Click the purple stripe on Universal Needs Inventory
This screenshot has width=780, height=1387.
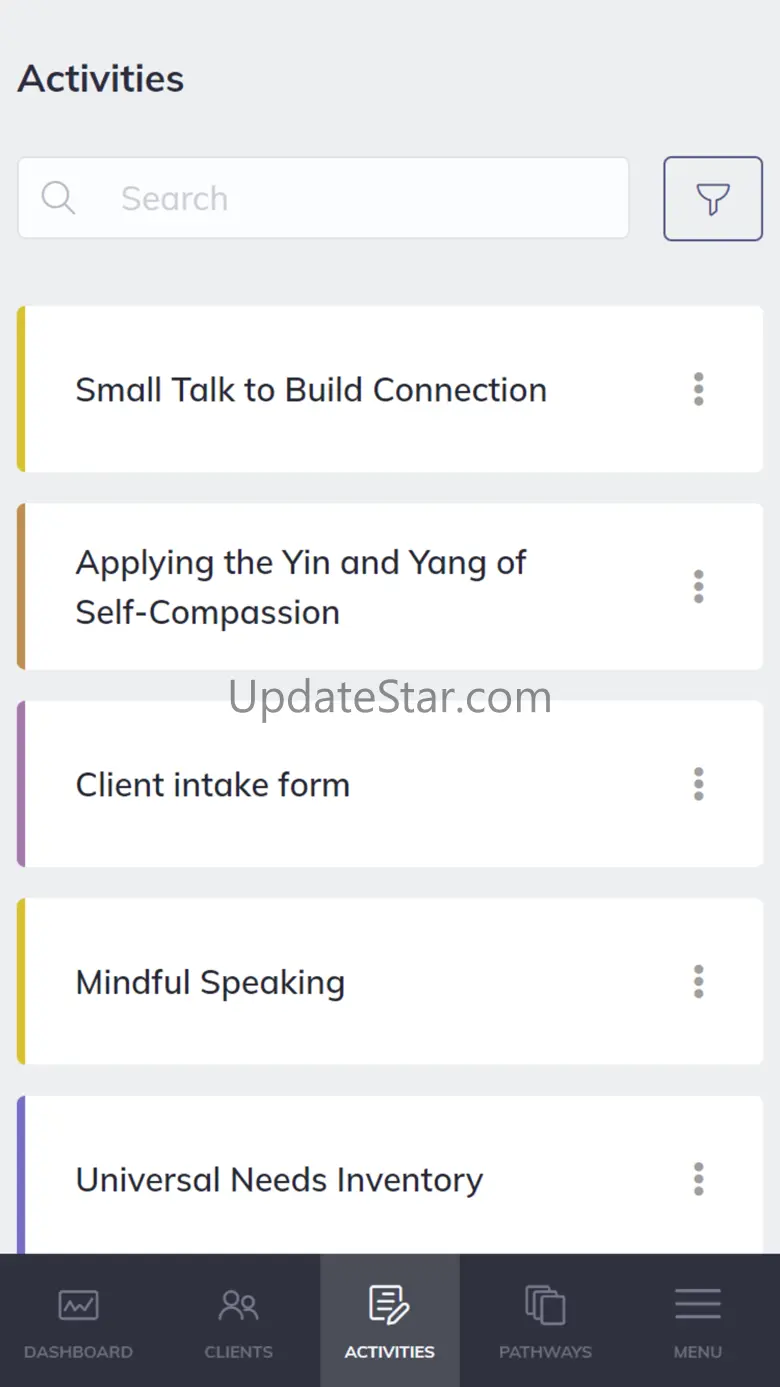pyautogui.click(x=21, y=1175)
